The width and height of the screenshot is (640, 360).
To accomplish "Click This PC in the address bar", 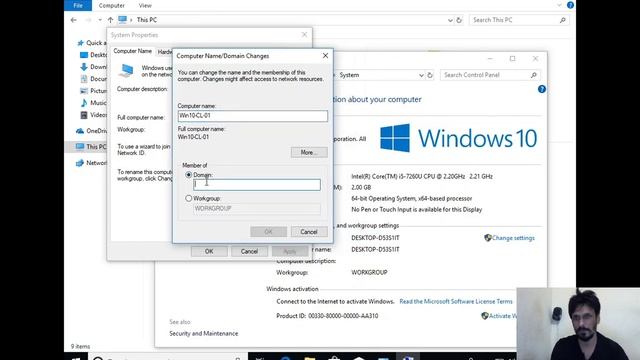I will click(147, 20).
